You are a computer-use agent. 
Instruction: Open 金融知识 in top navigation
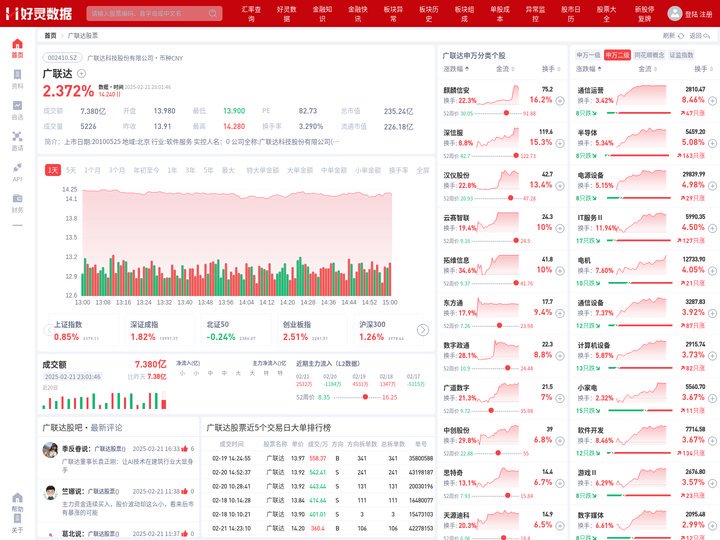(322, 14)
